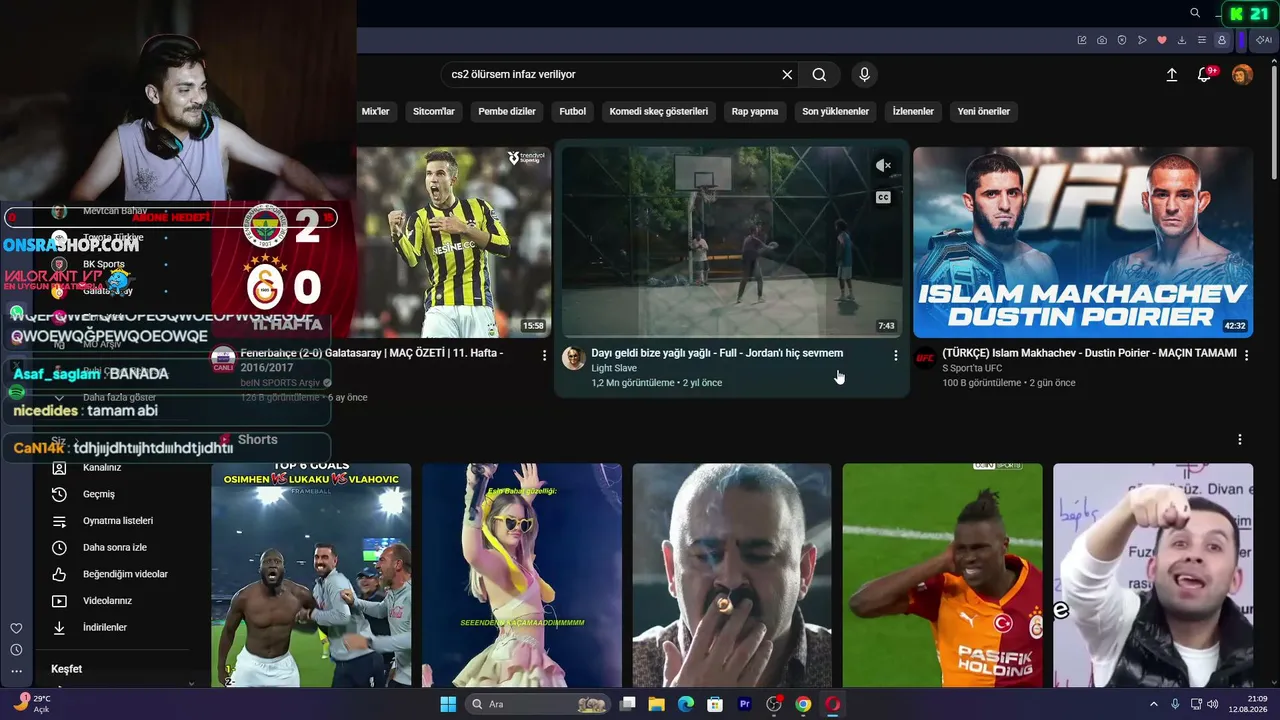1280x720 pixels.
Task: Show hidden system tray icons chevron
Action: (1153, 704)
